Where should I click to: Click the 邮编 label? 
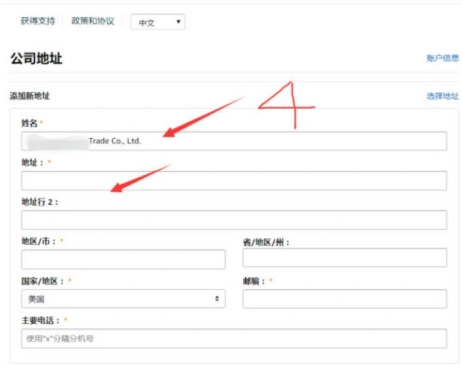[254, 281]
